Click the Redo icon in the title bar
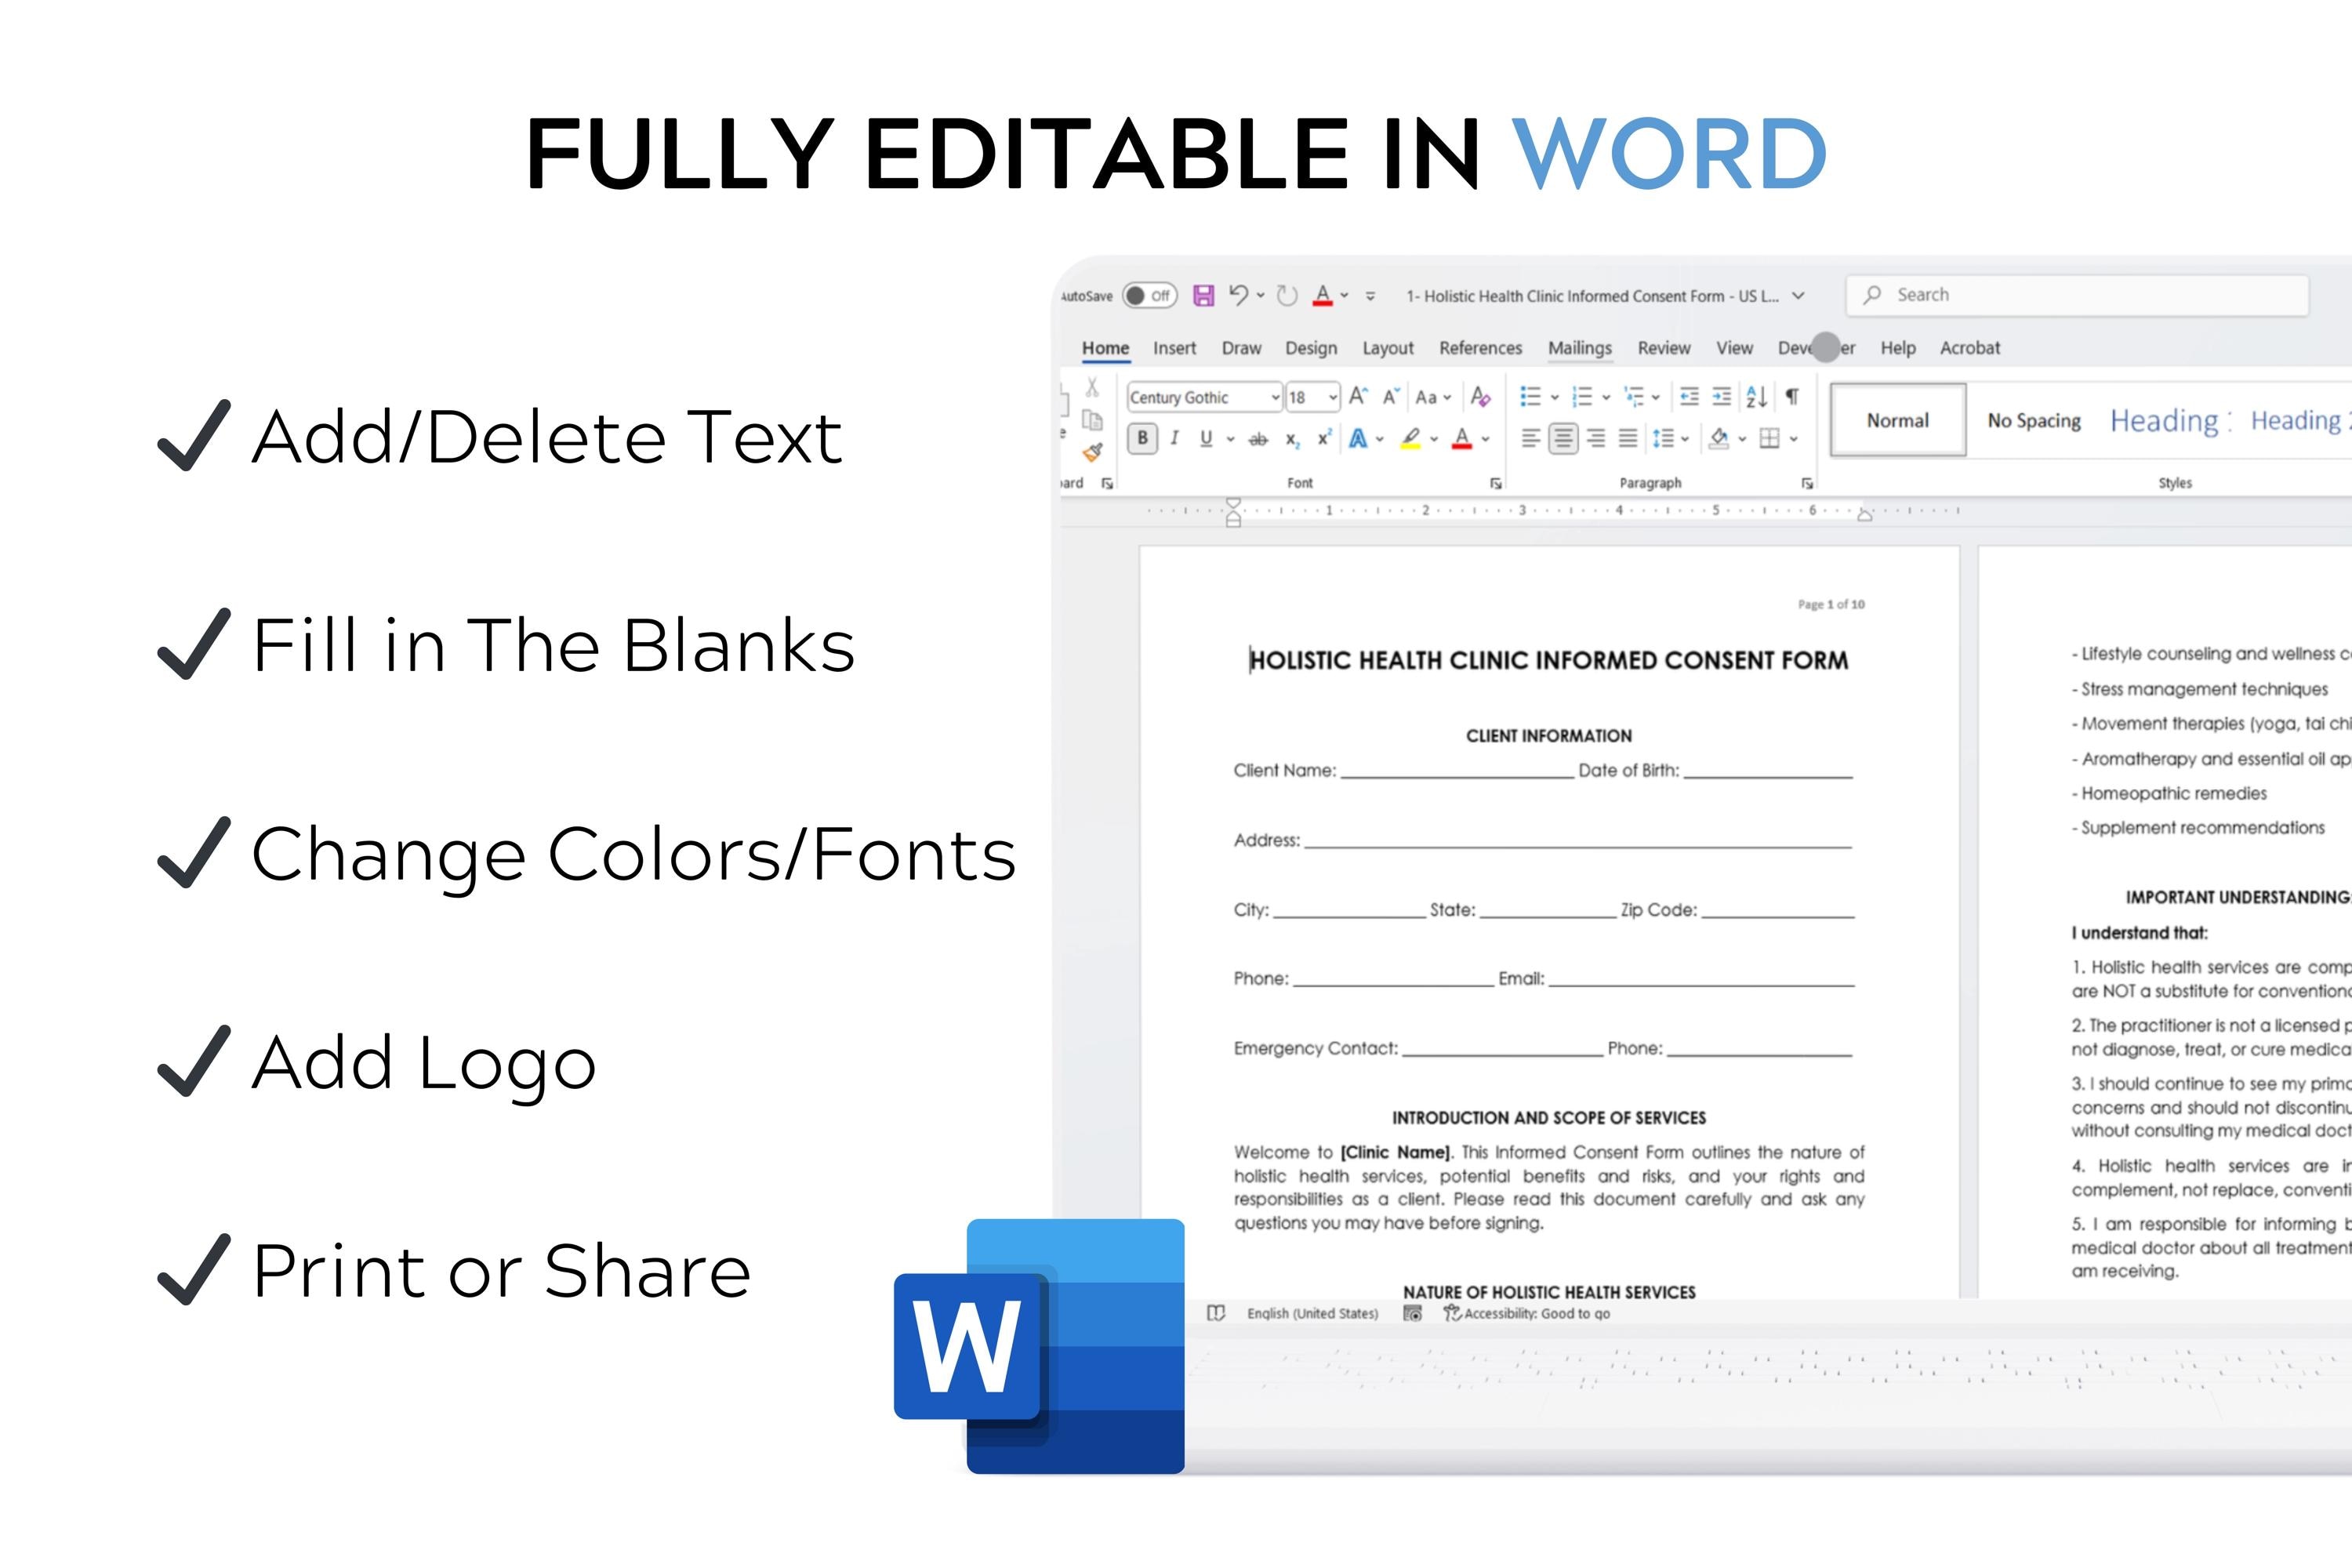The width and height of the screenshot is (2352, 1568). [1288, 295]
